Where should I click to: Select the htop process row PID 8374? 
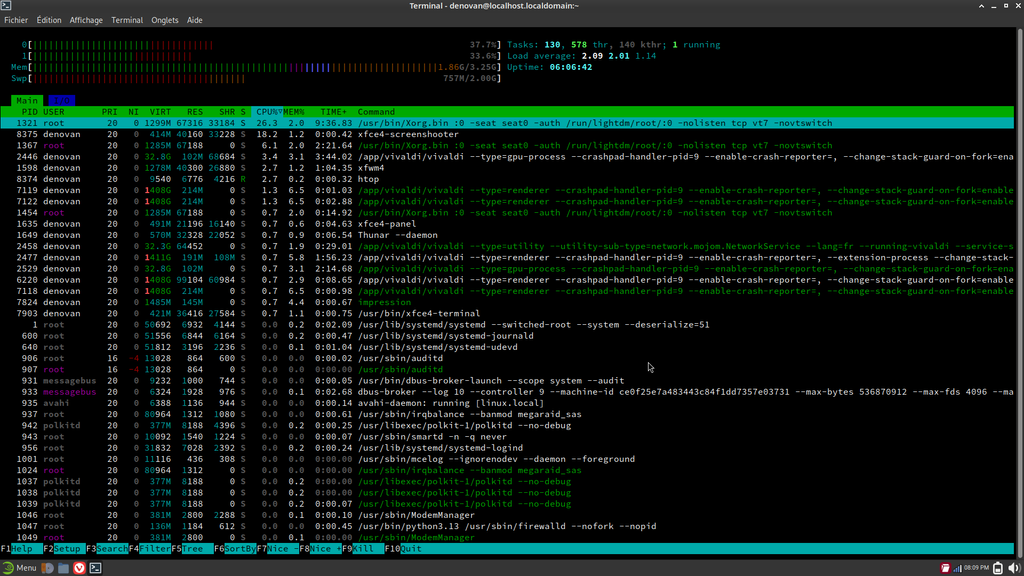[507, 179]
